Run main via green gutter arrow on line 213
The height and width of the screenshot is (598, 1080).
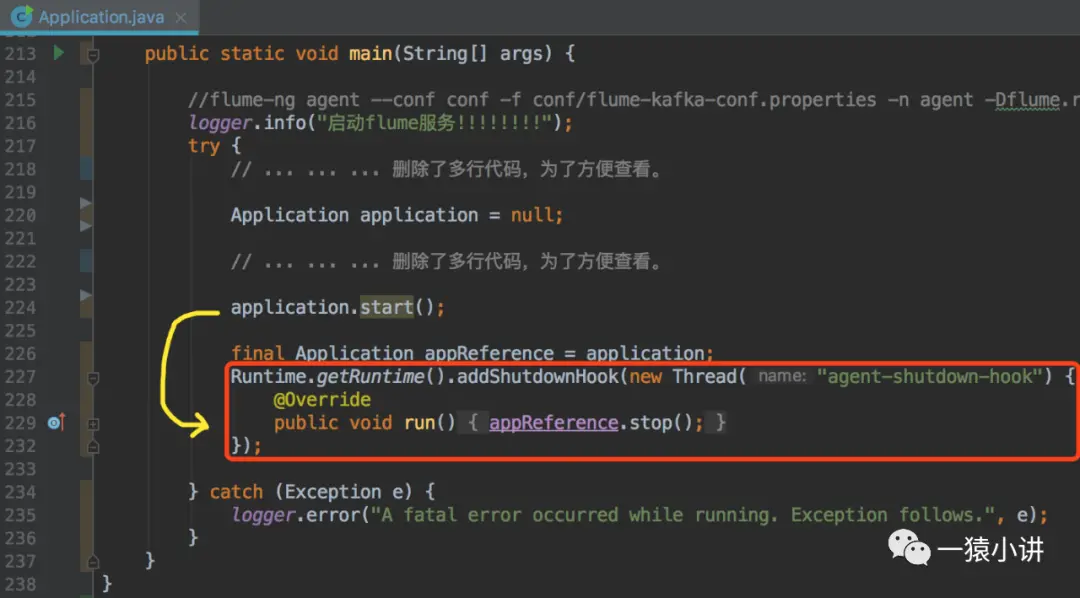[59, 52]
